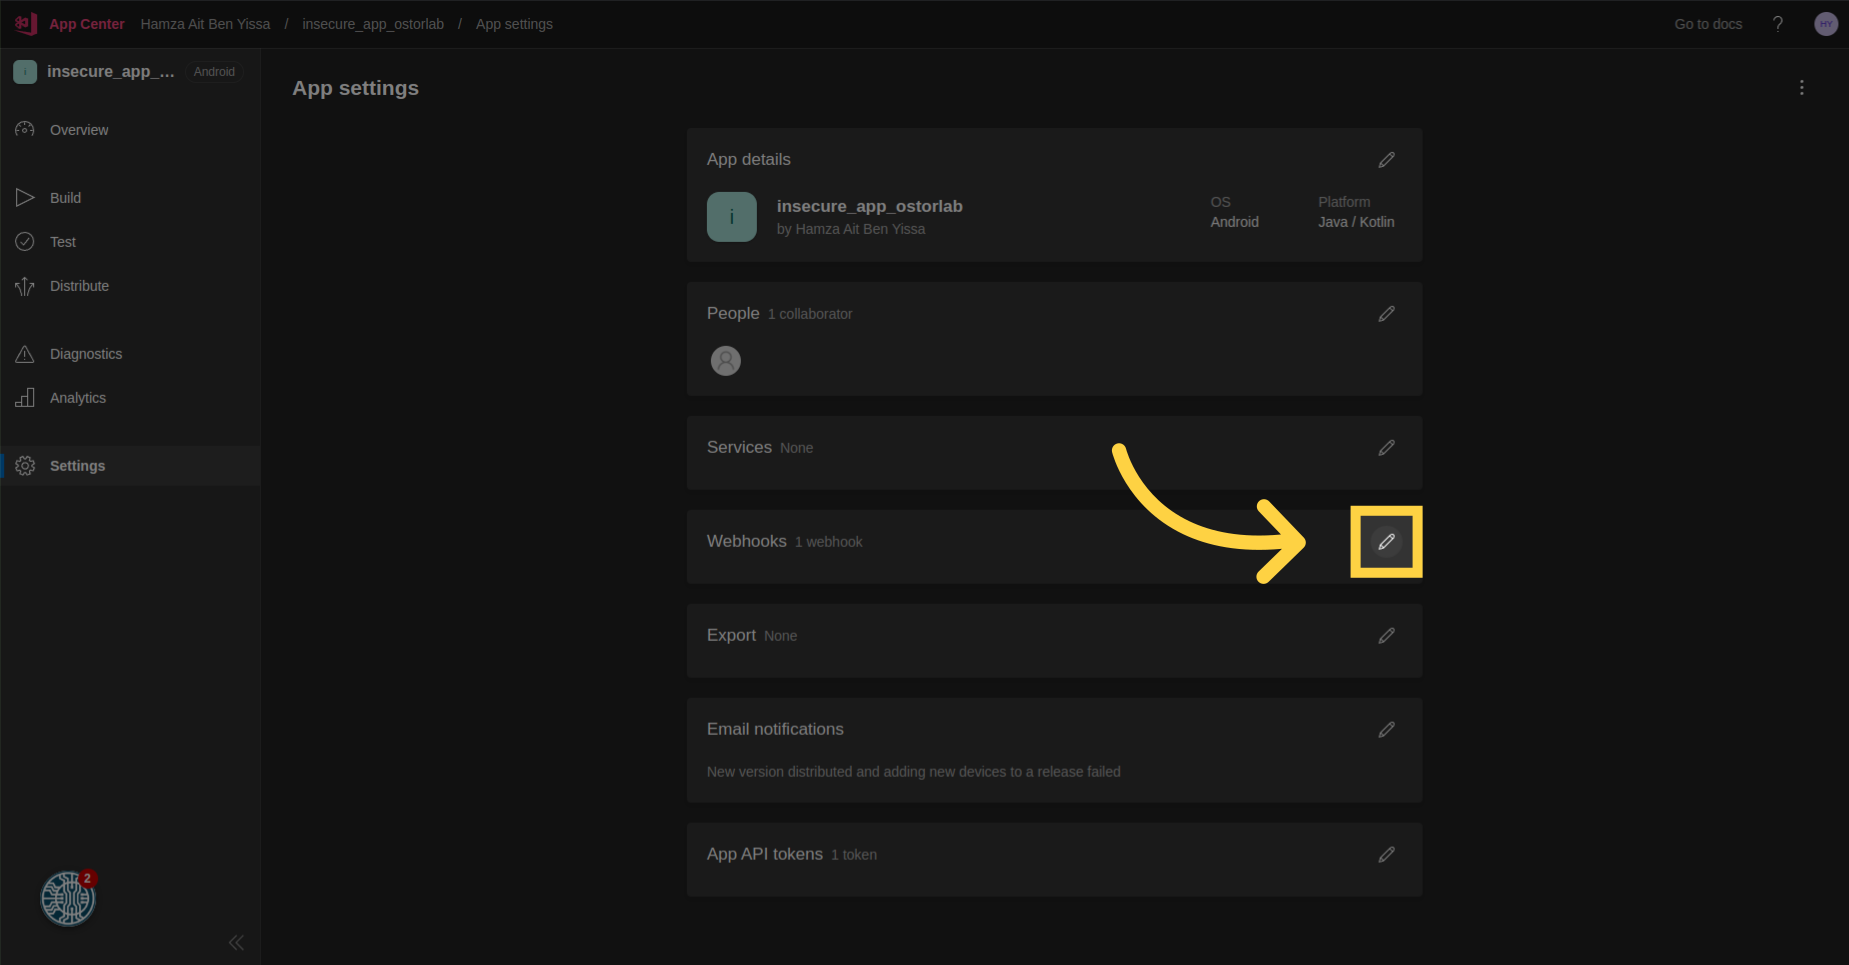The image size is (1849, 965).
Task: Collapse the sidebar with double chevron
Action: tap(236, 942)
